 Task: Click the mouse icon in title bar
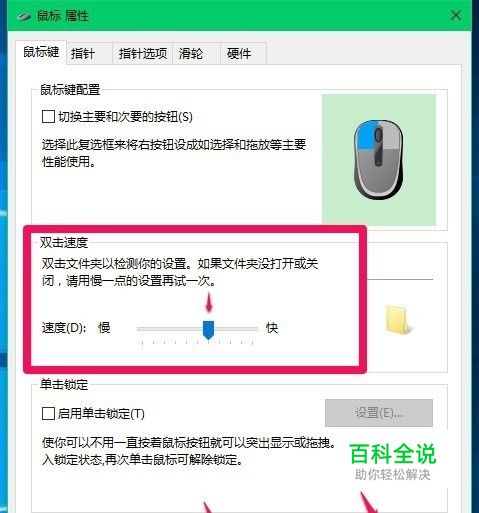(24, 16)
